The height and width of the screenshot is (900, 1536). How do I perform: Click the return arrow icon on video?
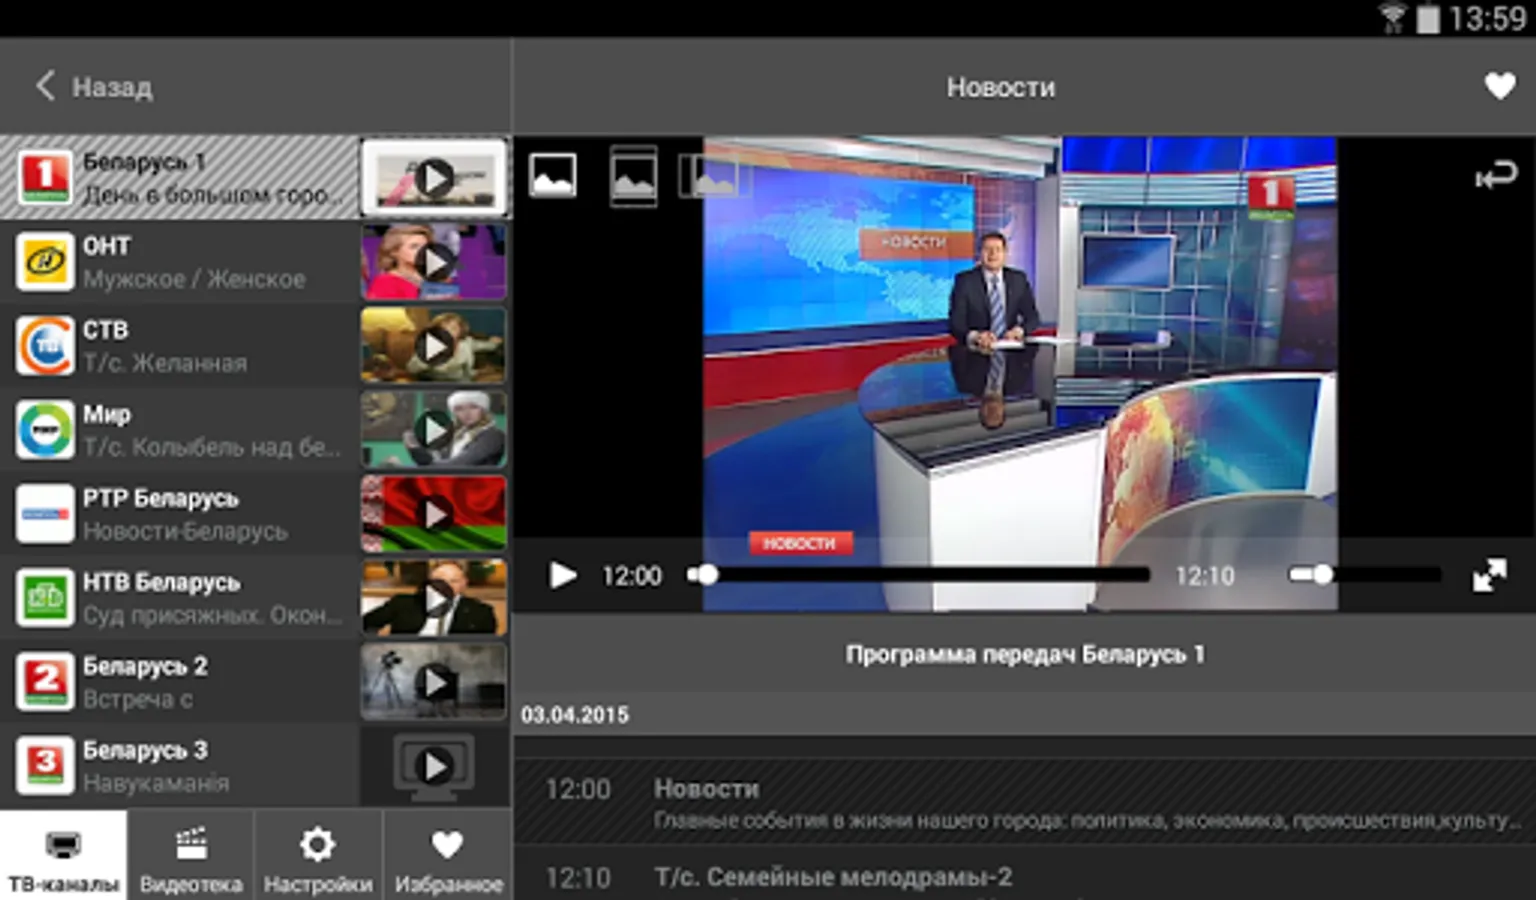1495,177
